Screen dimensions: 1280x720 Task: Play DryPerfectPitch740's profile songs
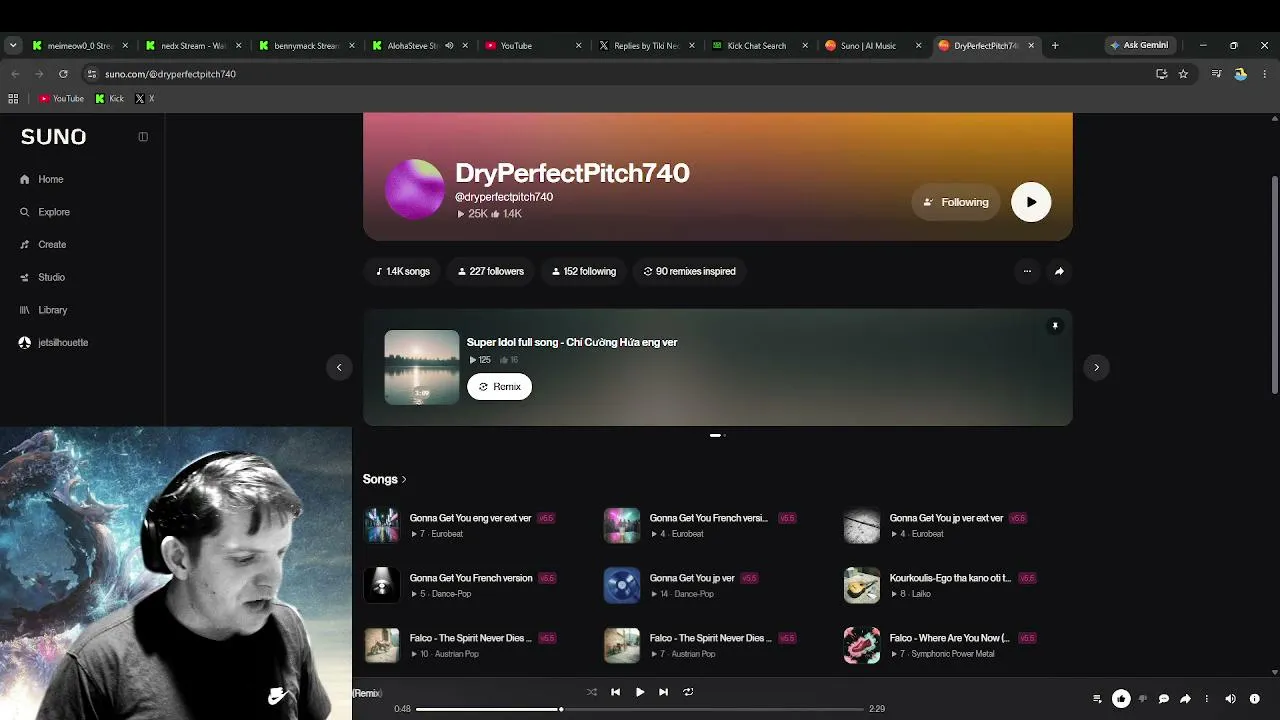(x=1031, y=202)
